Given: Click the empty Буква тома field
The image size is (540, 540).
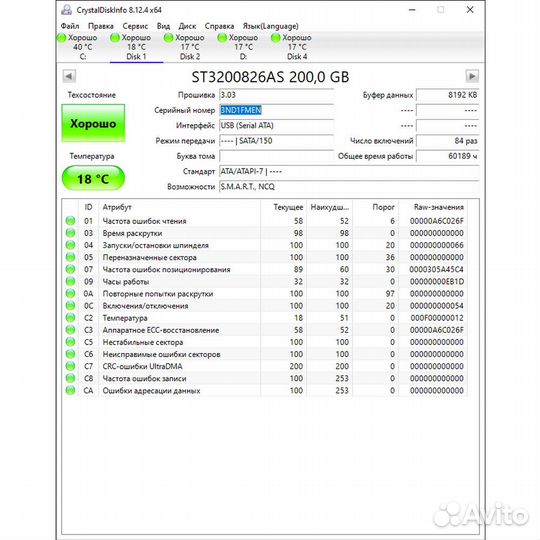Looking at the screenshot, I should (x=276, y=156).
